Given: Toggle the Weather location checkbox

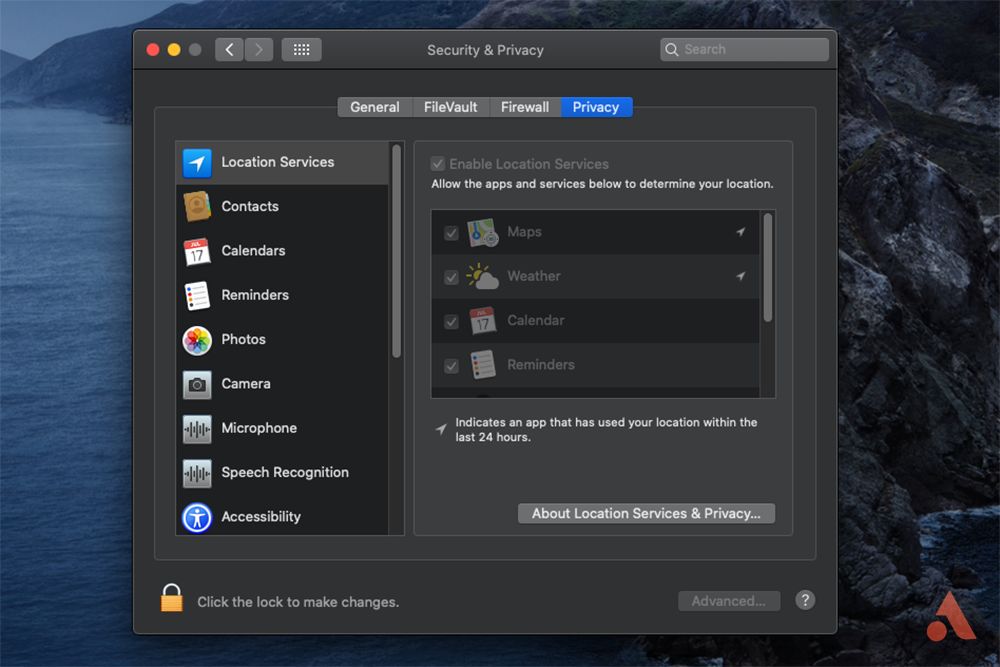Looking at the screenshot, I should click(x=451, y=277).
